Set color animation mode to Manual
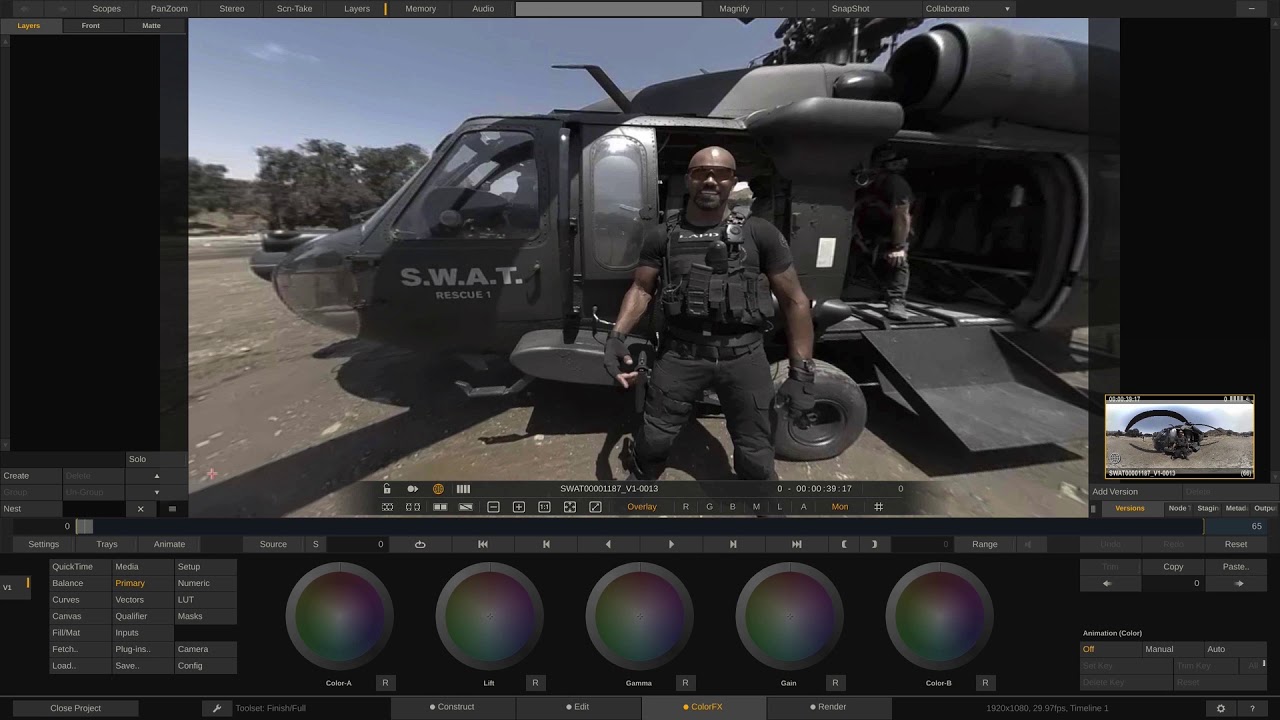The height and width of the screenshot is (720, 1280). coord(1171,649)
